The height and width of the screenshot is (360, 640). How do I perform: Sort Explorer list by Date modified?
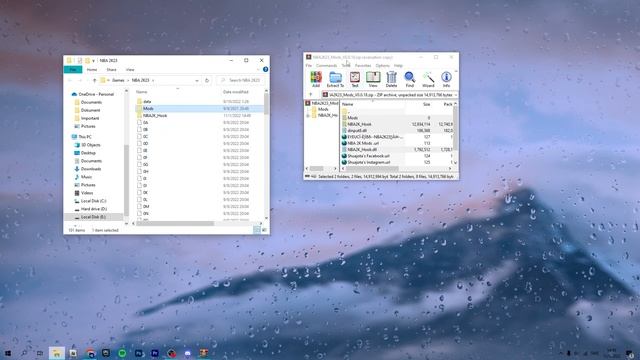pos(236,92)
